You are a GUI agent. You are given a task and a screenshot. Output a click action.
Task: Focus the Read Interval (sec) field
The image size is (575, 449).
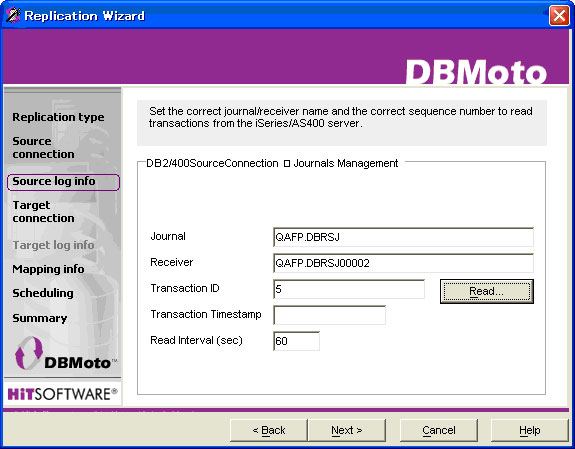pyautogui.click(x=296, y=341)
